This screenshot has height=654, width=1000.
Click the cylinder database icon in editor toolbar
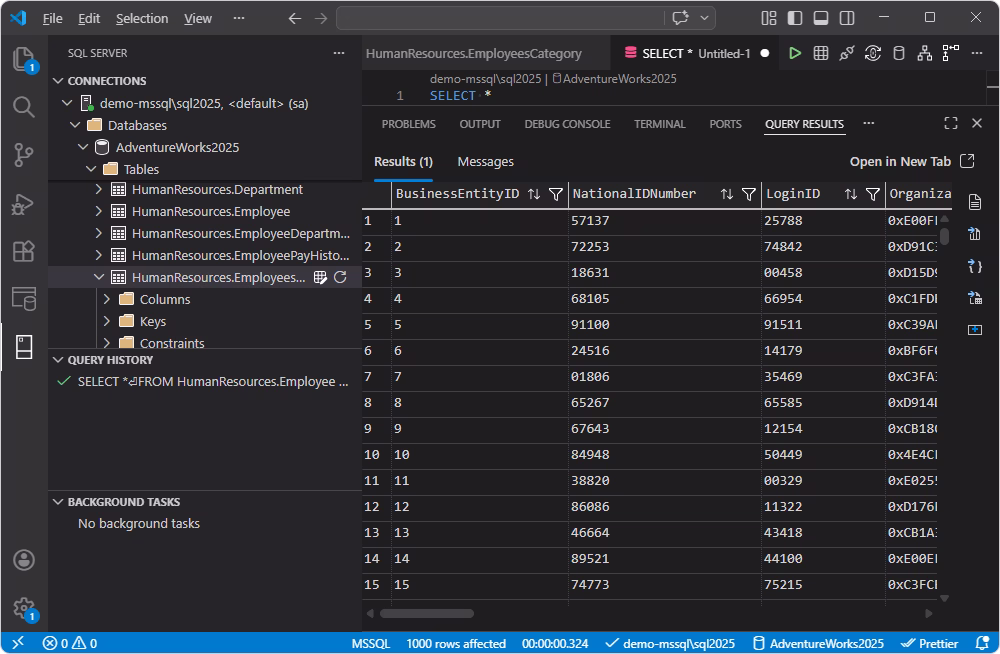(x=899, y=53)
